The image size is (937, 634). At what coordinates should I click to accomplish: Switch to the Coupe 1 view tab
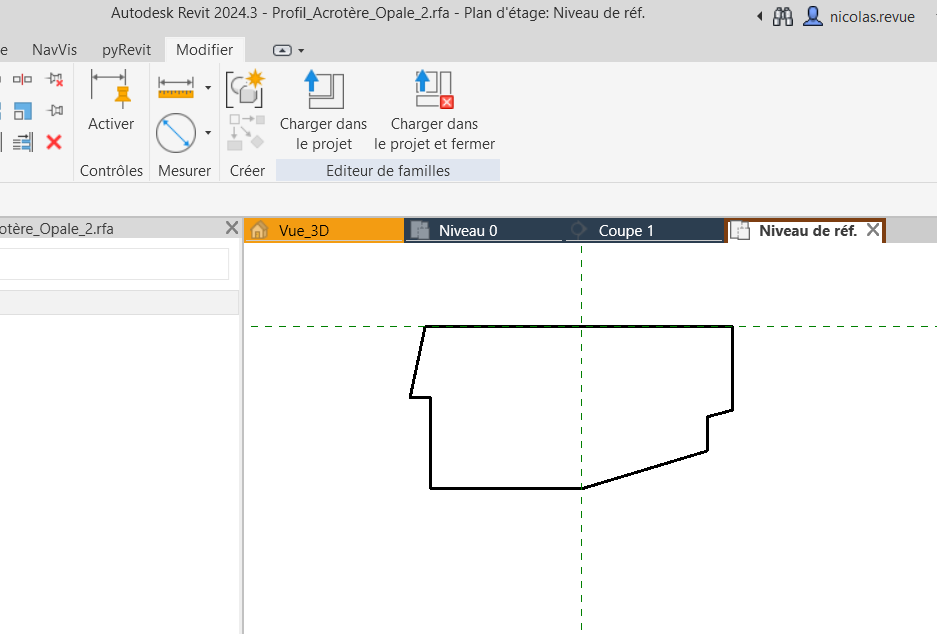[x=644, y=231]
